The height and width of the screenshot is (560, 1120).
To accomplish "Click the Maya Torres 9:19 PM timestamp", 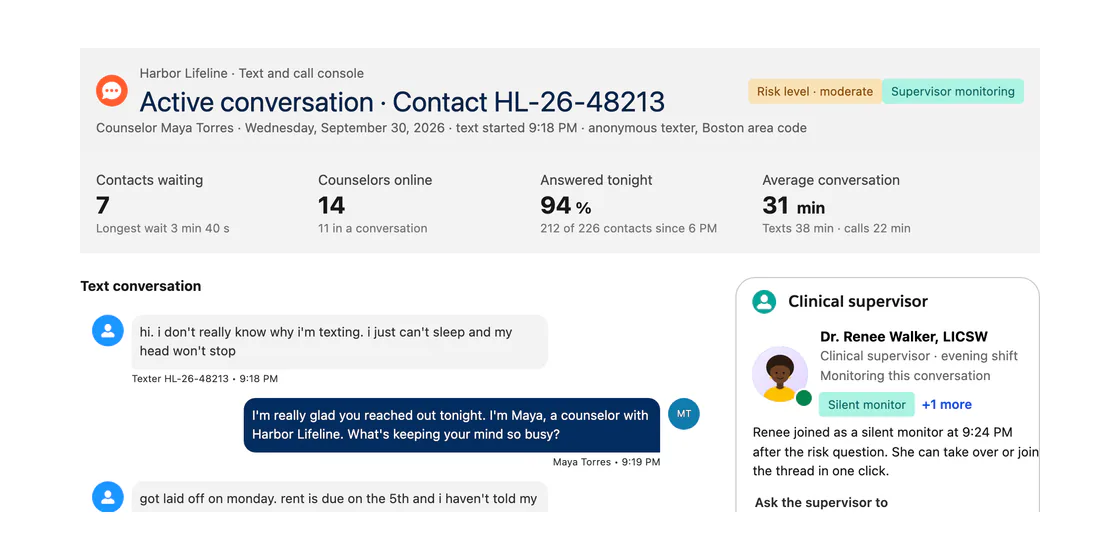I will (x=606, y=462).
